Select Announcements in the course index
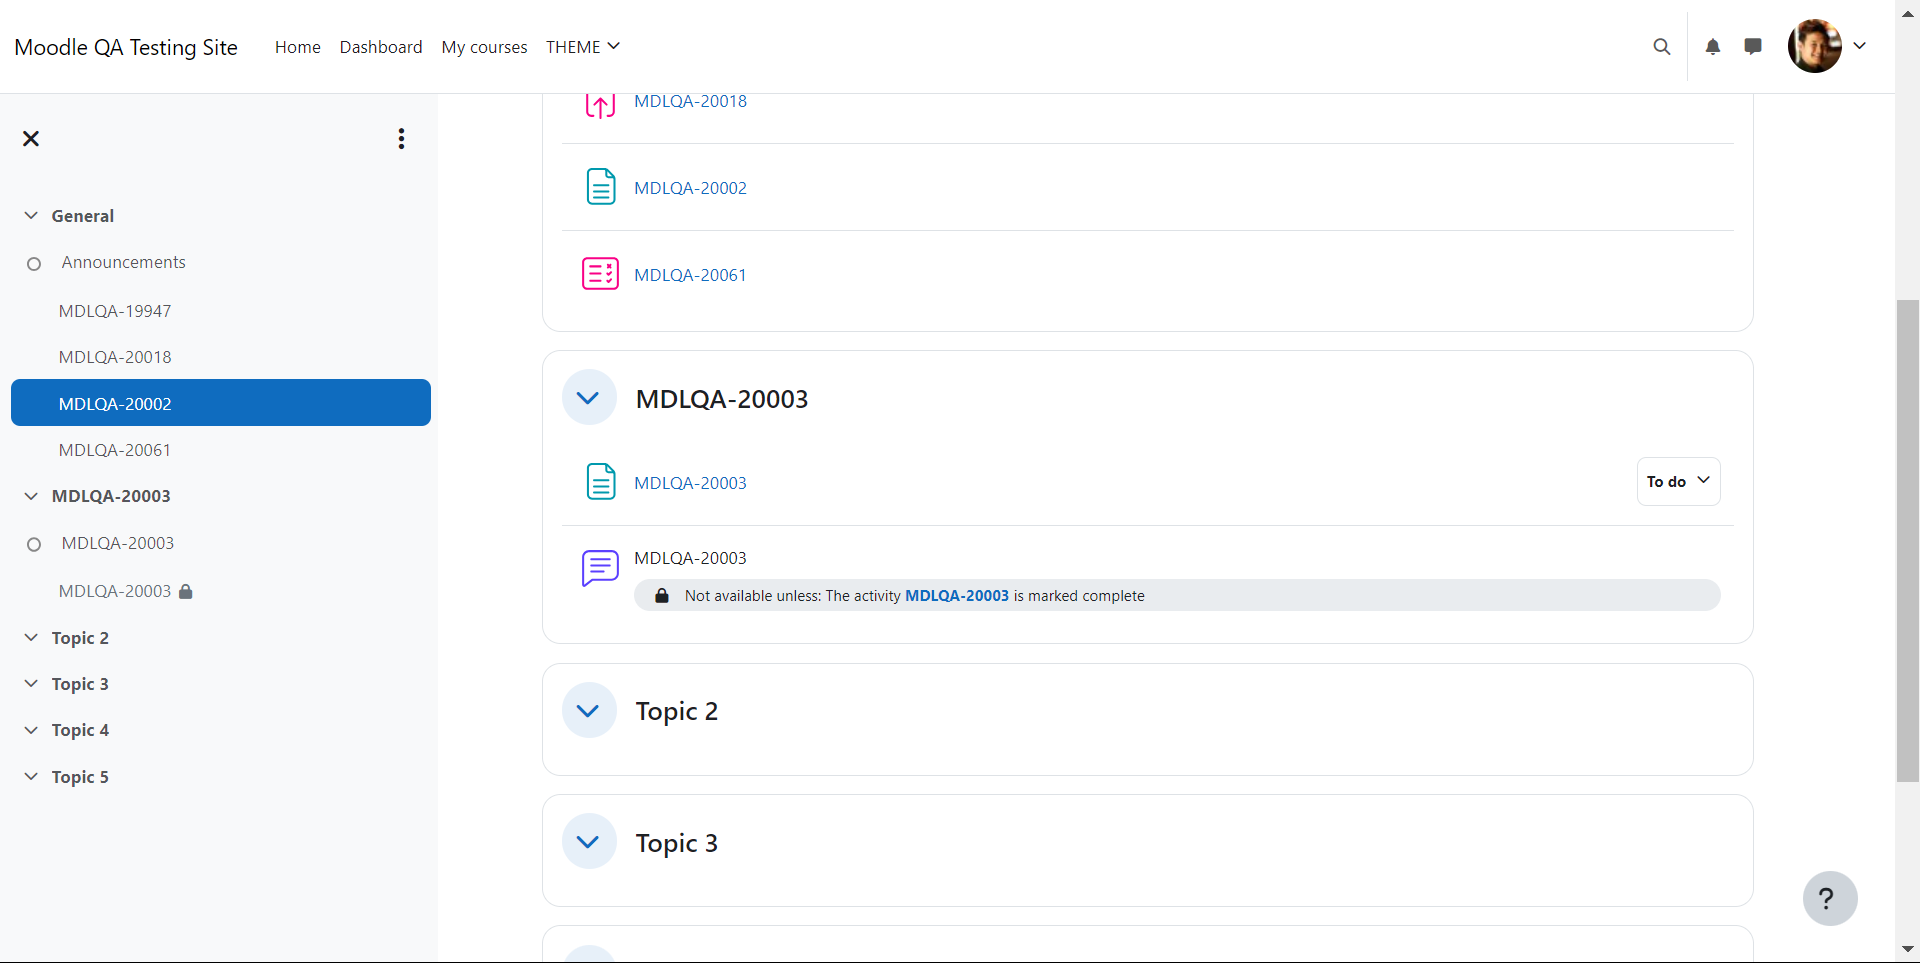The image size is (1920, 963). (124, 262)
